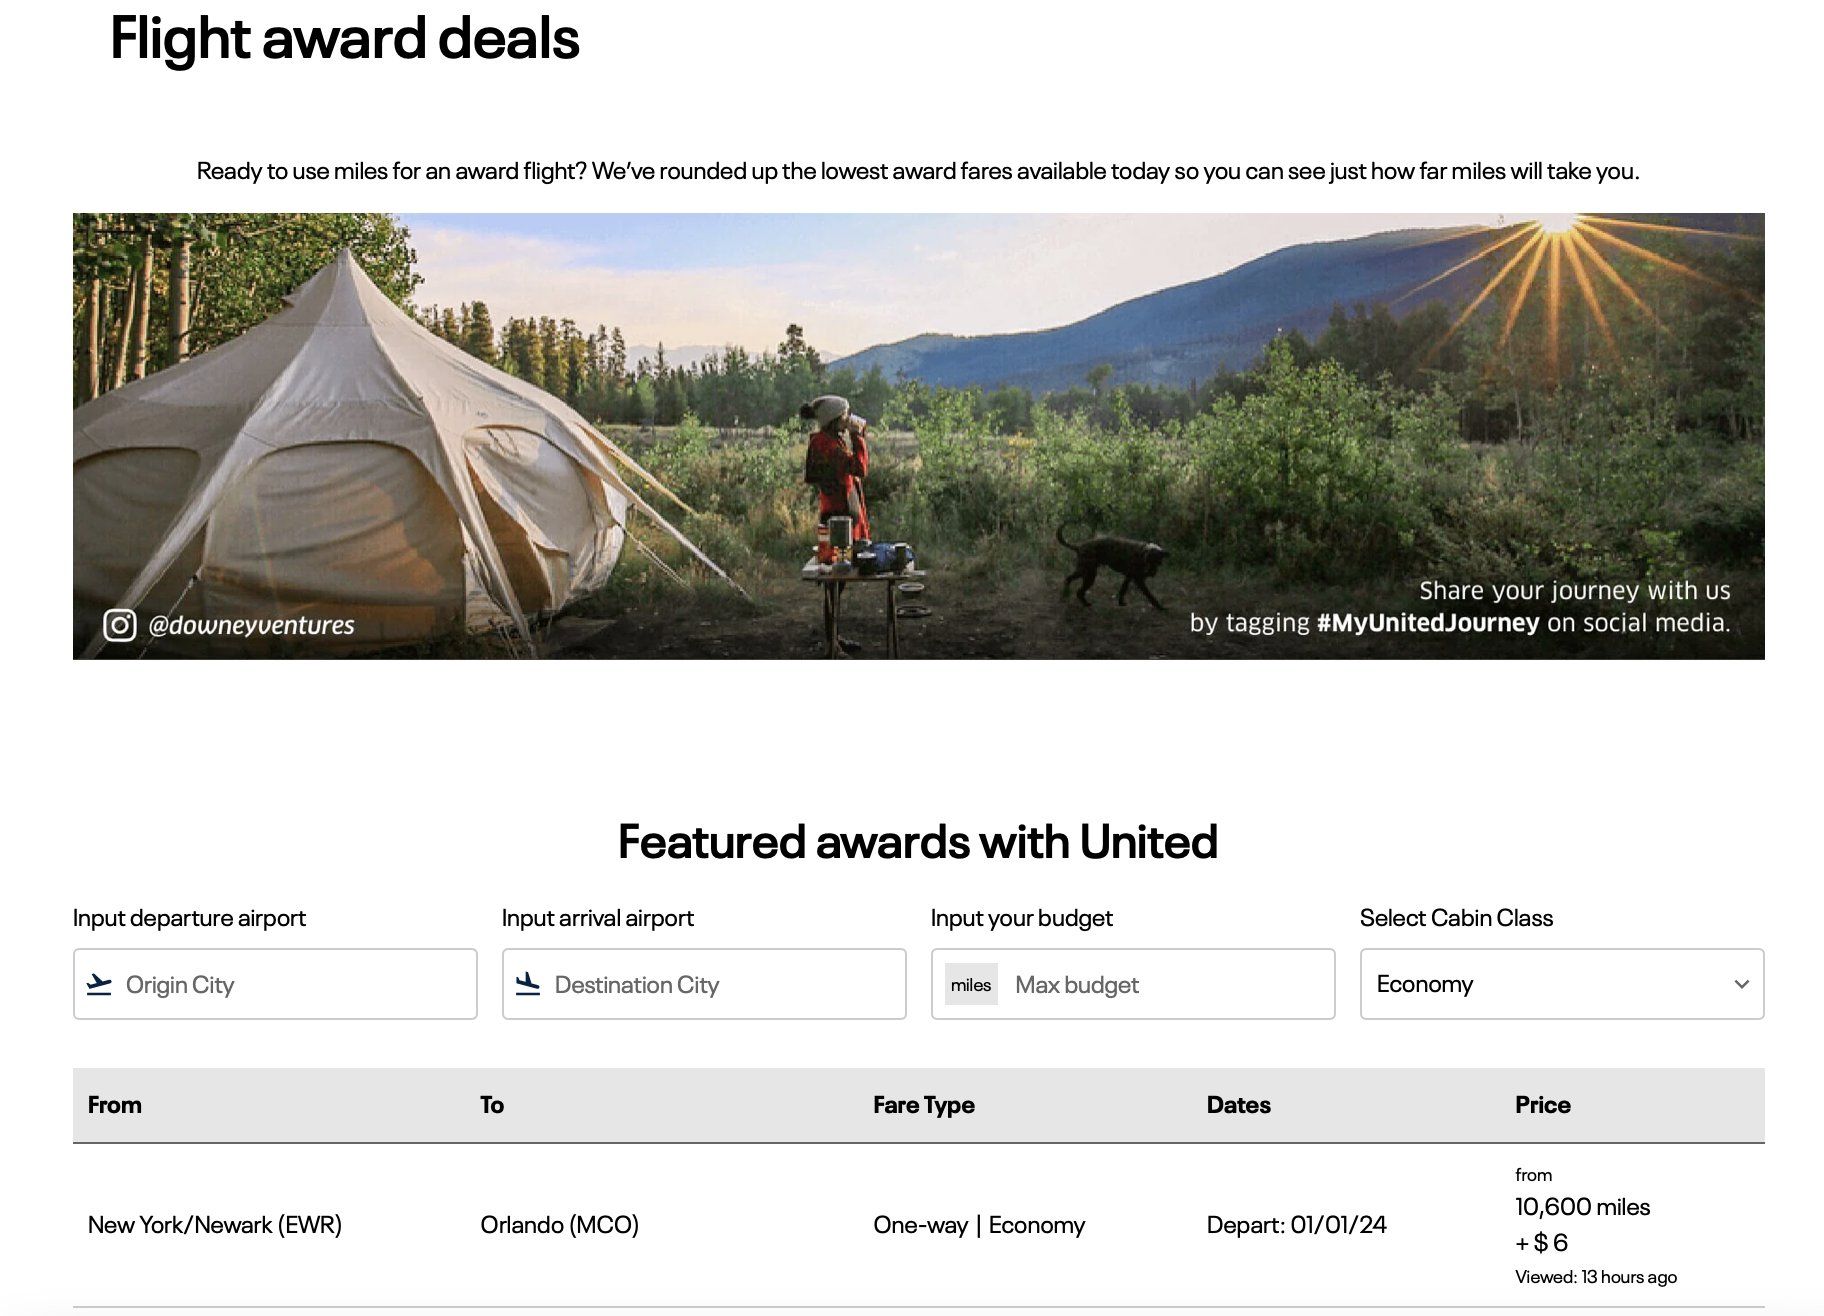
Task: Click the @downeyventures Instagram handle
Action: coord(251,625)
